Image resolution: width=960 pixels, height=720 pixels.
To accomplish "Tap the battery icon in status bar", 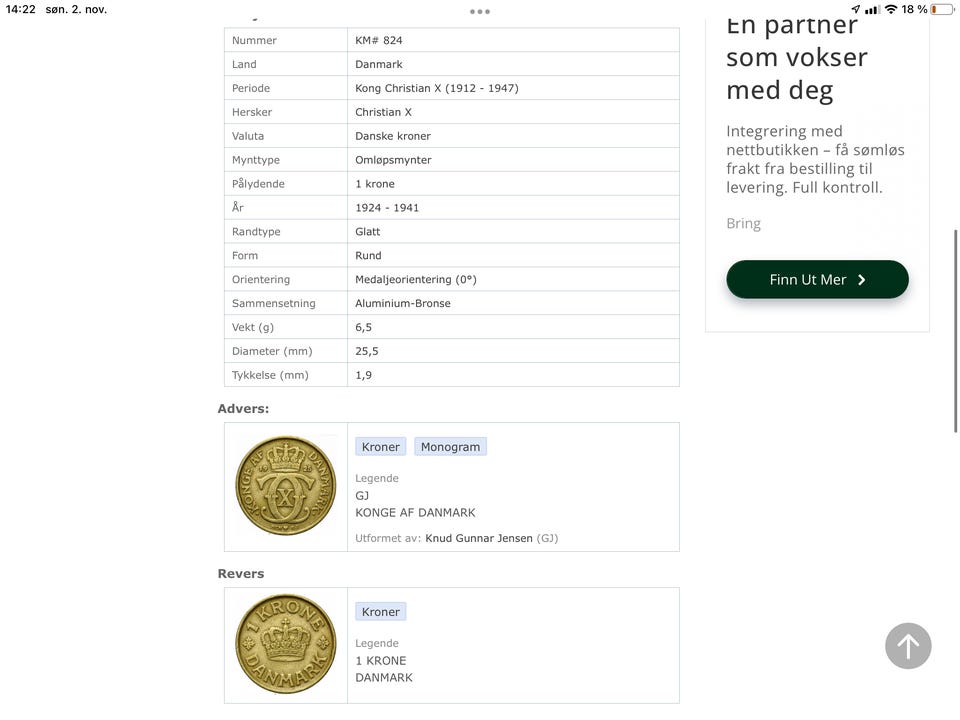I will point(942,9).
